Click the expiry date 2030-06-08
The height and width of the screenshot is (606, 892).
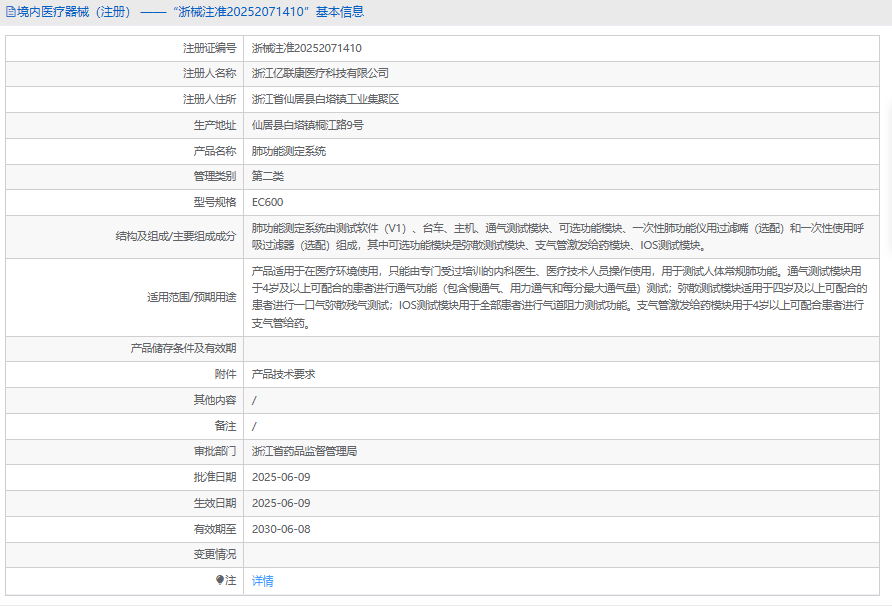pyautogui.click(x=281, y=529)
